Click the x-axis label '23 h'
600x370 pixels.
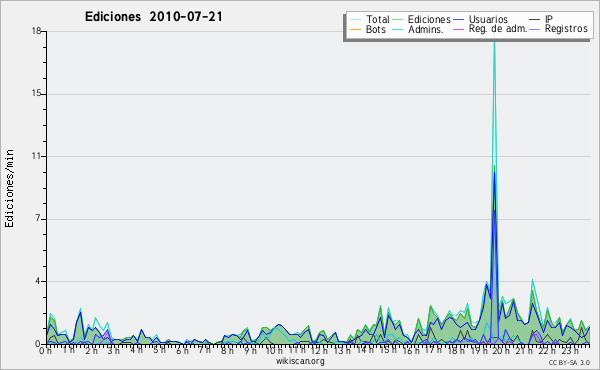(569, 350)
